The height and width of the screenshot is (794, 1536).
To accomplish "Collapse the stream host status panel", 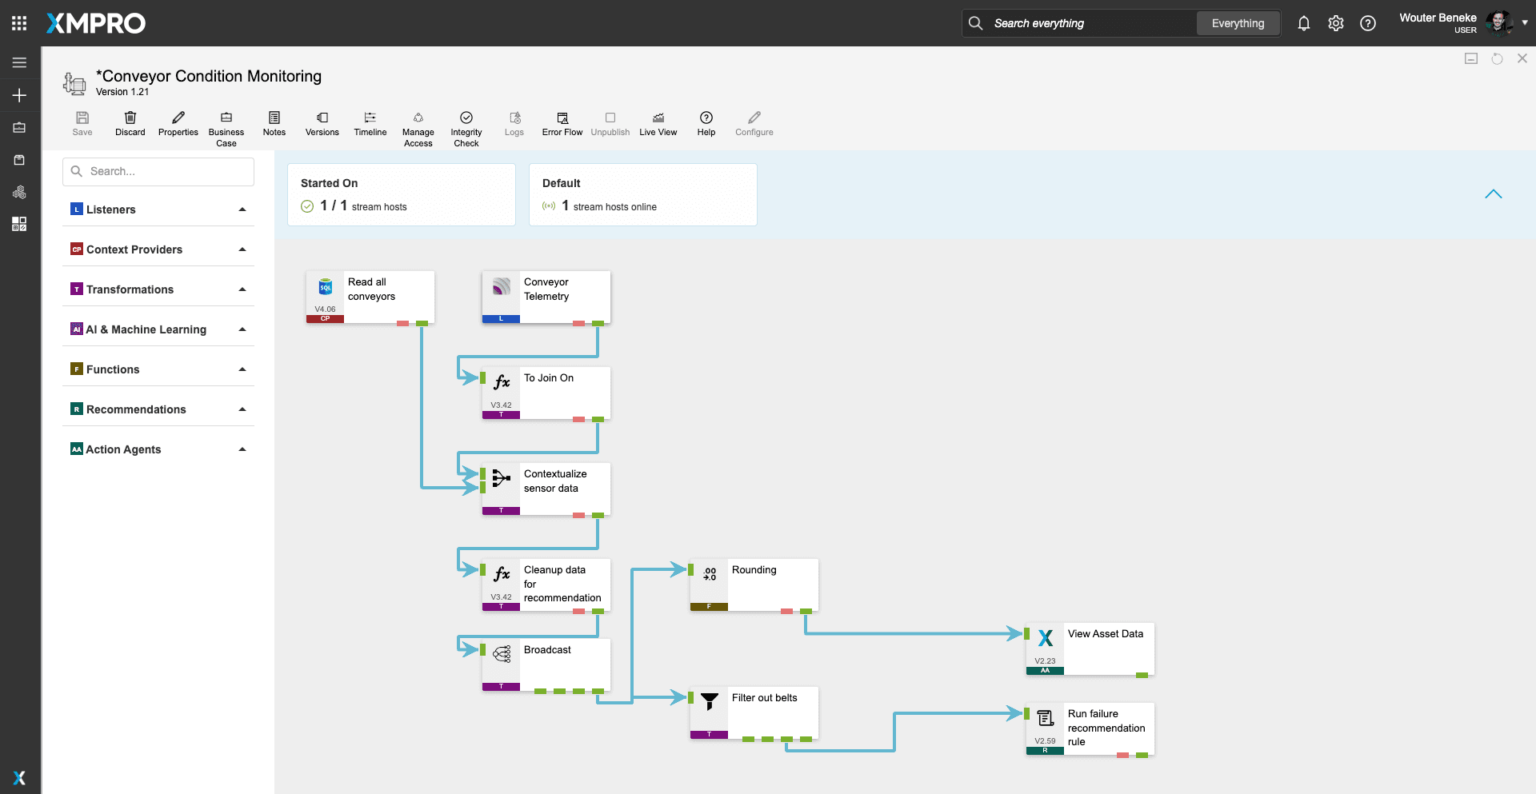I will click(x=1493, y=194).
